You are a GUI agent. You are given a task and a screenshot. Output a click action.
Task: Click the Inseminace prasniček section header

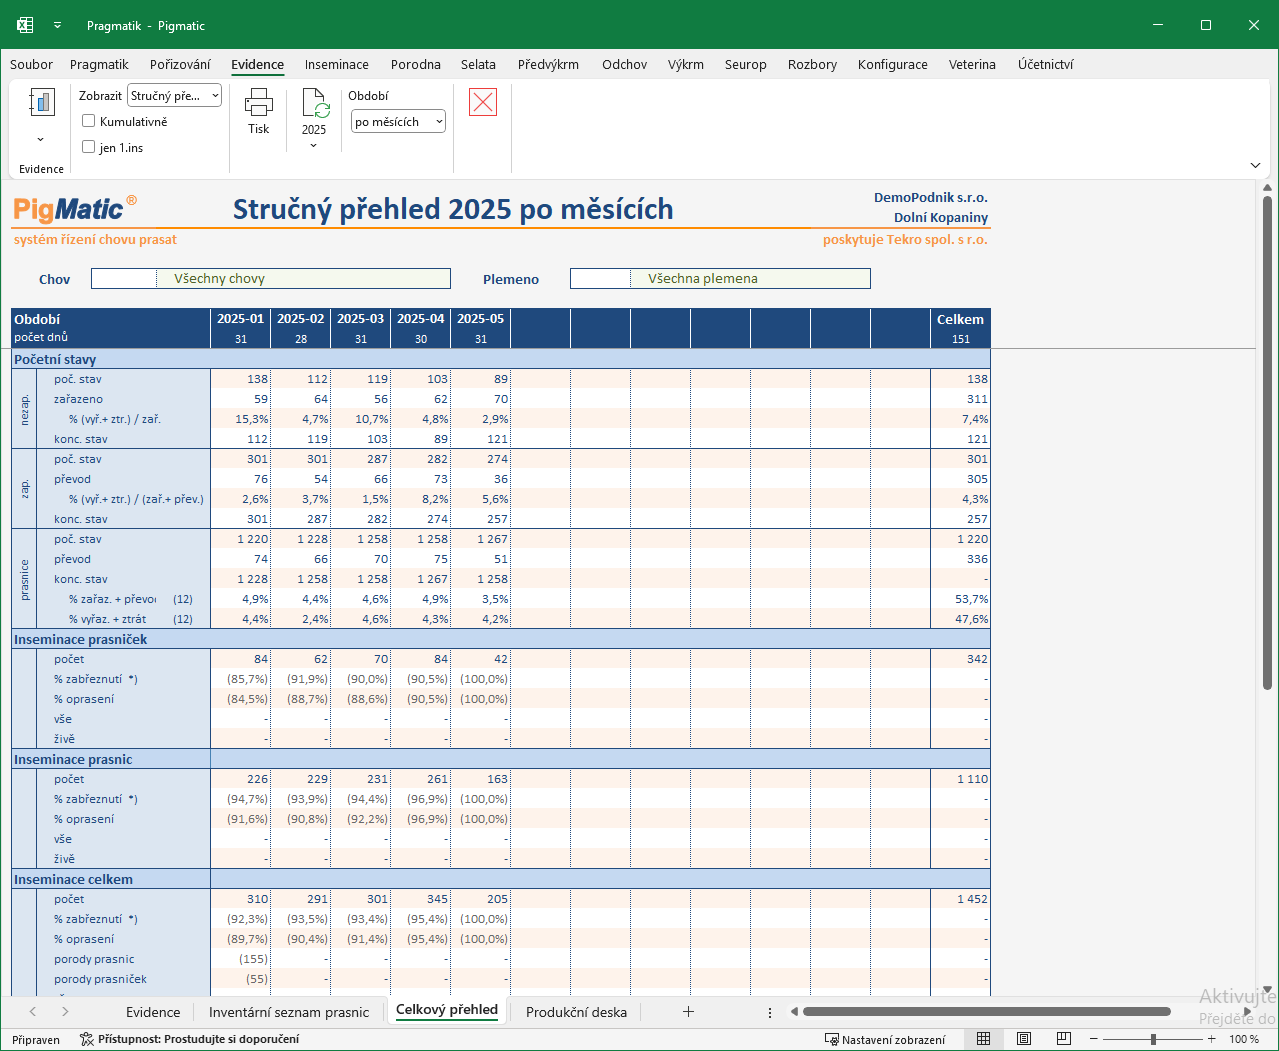point(81,639)
